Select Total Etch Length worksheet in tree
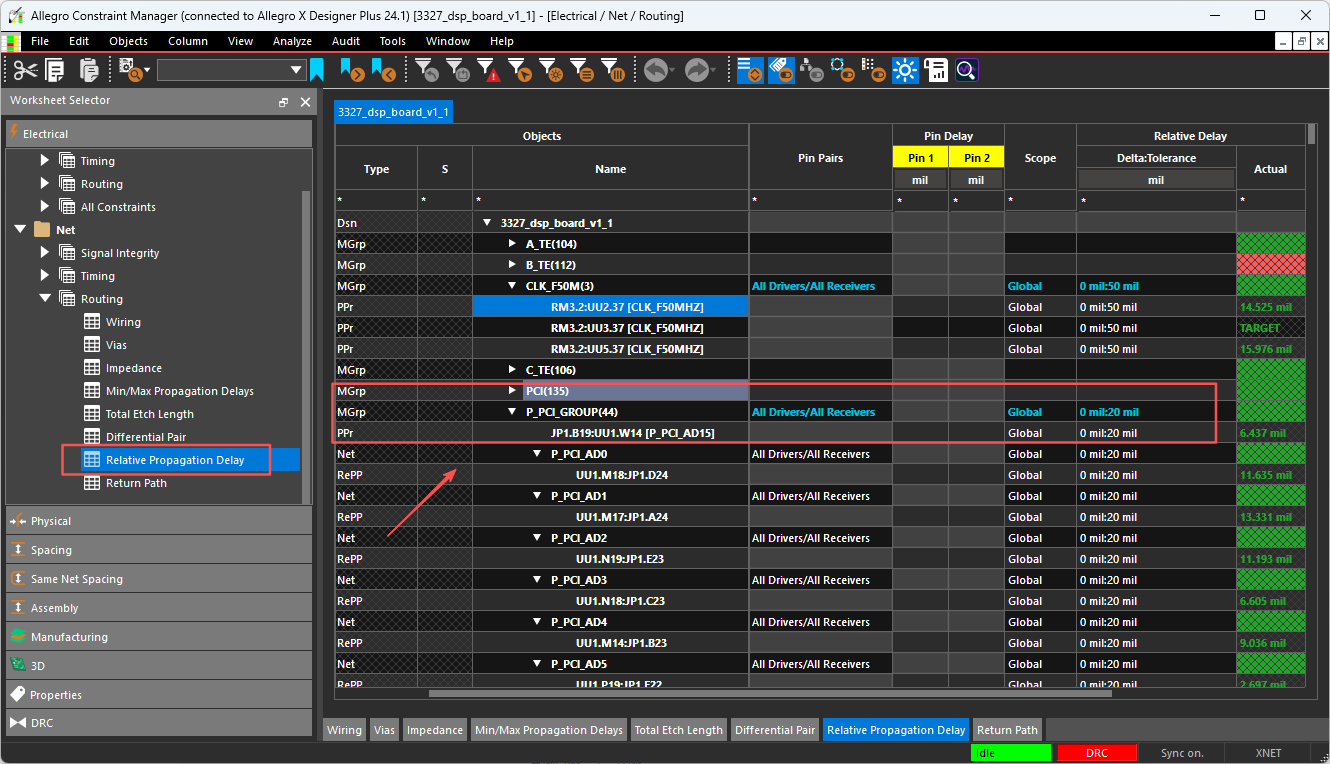The width and height of the screenshot is (1330, 764). pos(149,414)
